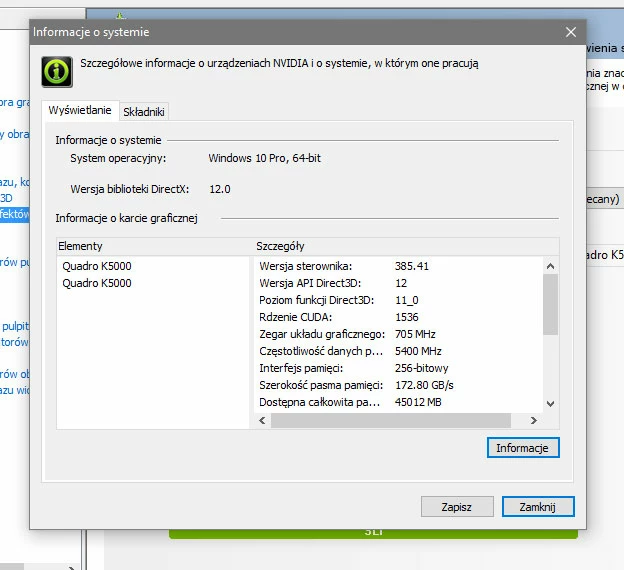This screenshot has width=624, height=570.
Task: Click the Informacje button
Action: 523,448
